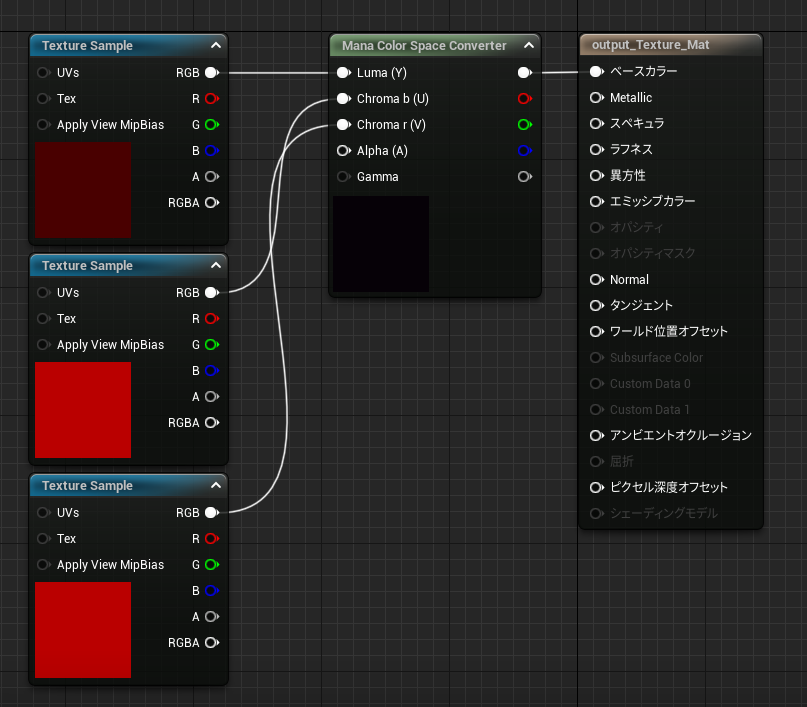Click the Tex input pin on the top Texture Sample

click(44, 98)
